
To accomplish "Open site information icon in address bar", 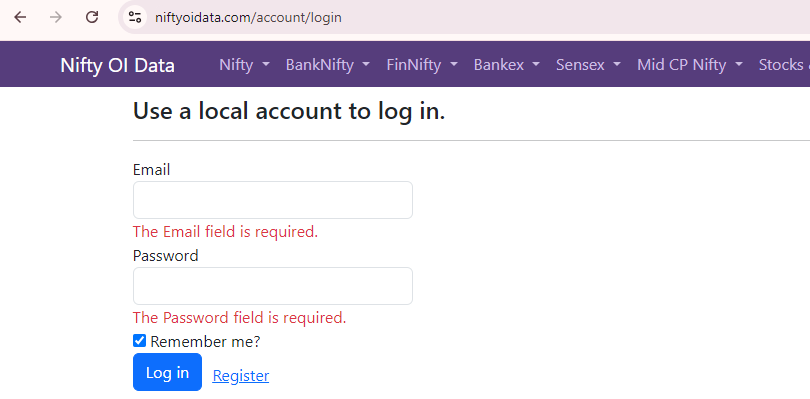I will [135, 17].
